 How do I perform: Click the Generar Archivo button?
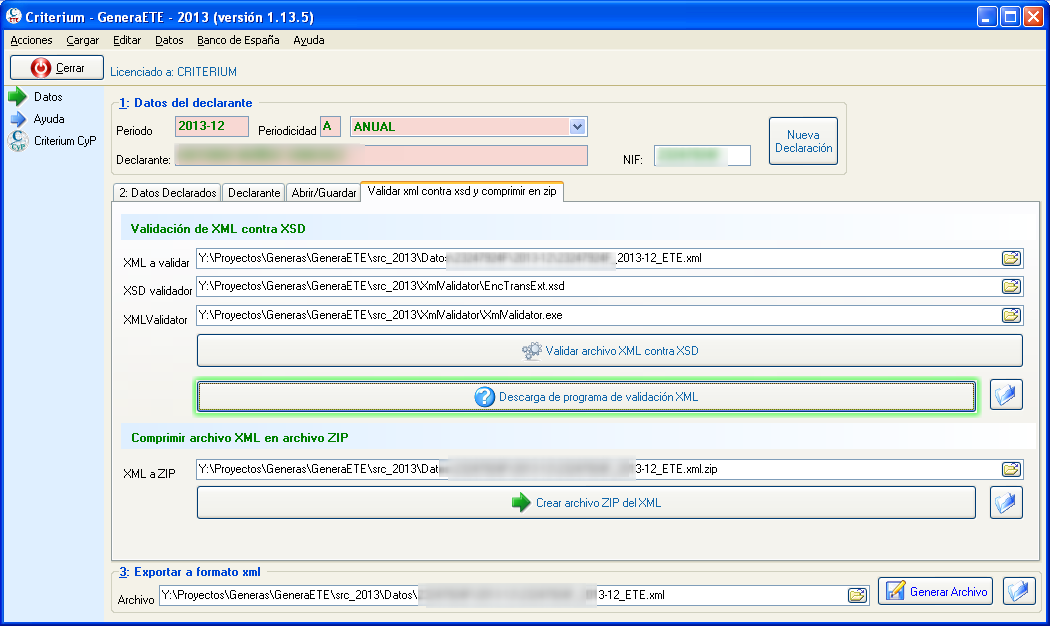point(935,591)
